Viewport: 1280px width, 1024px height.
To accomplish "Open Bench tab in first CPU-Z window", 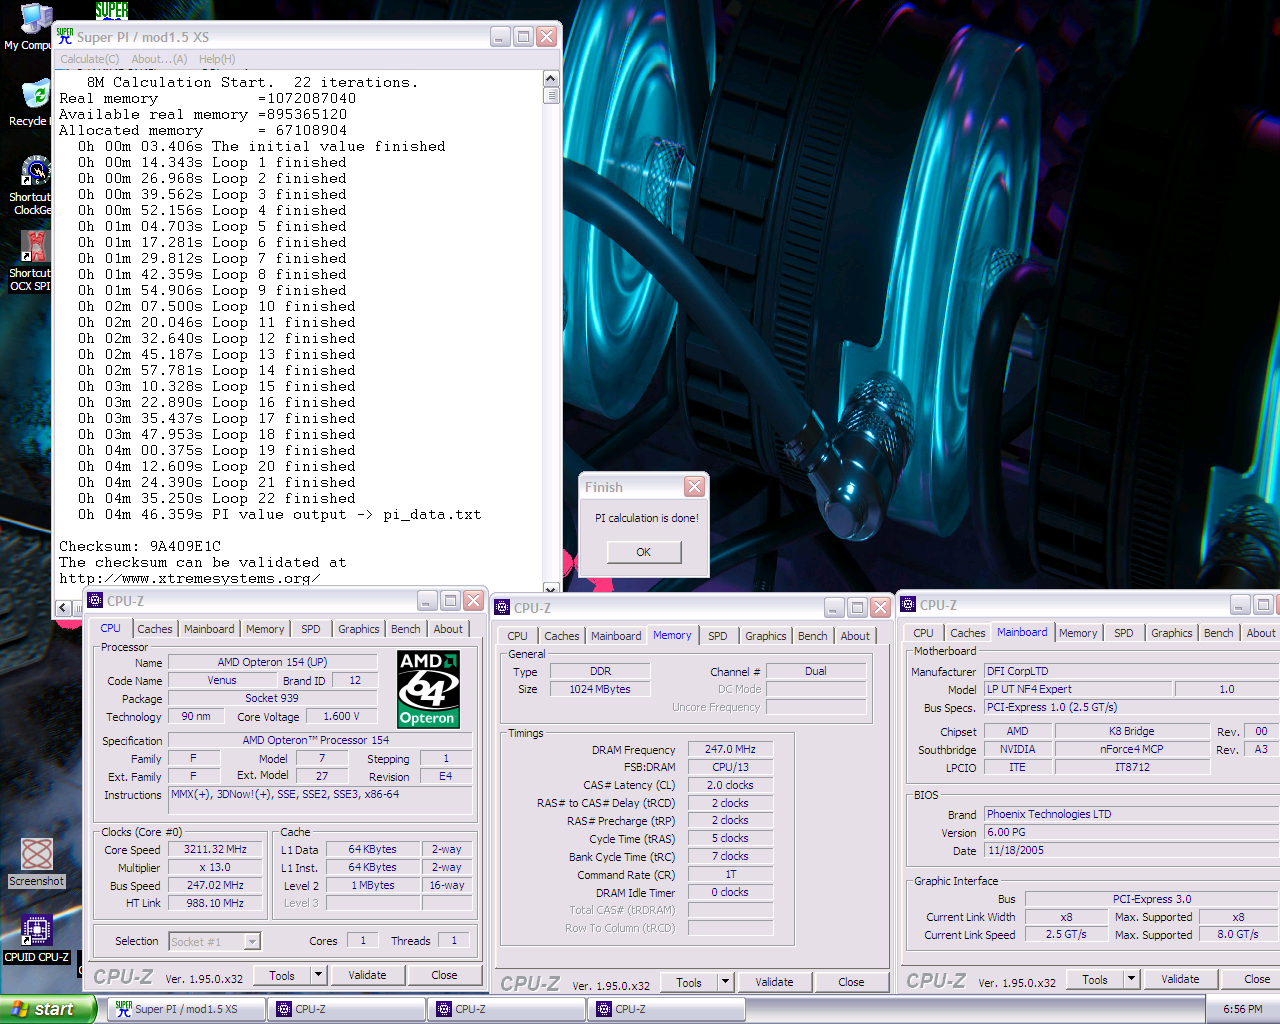I will tap(406, 629).
